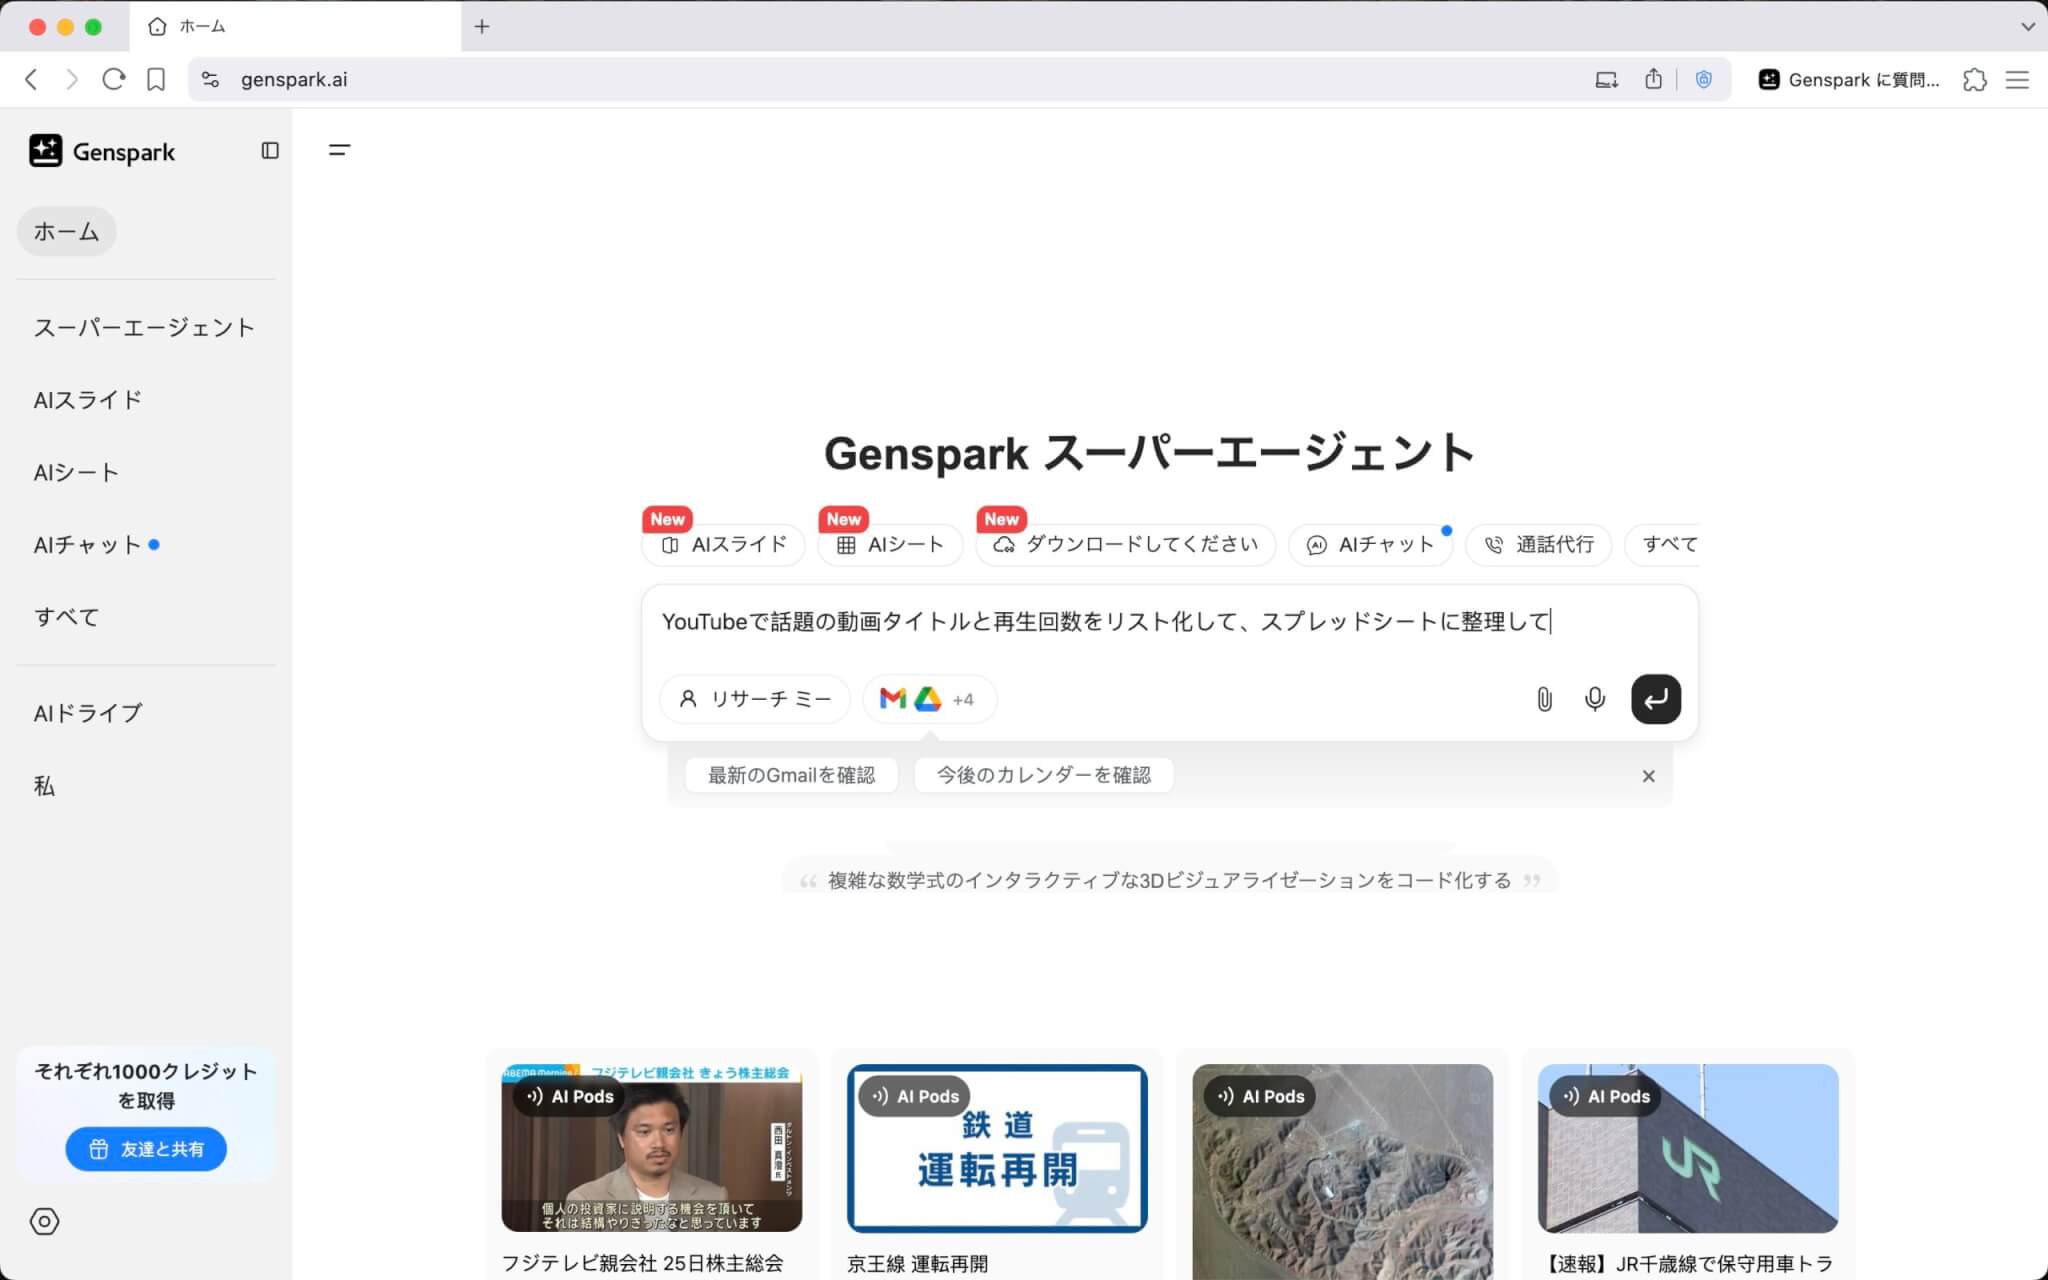Open settings hexagon icon at sidebar bottom

click(44, 1221)
